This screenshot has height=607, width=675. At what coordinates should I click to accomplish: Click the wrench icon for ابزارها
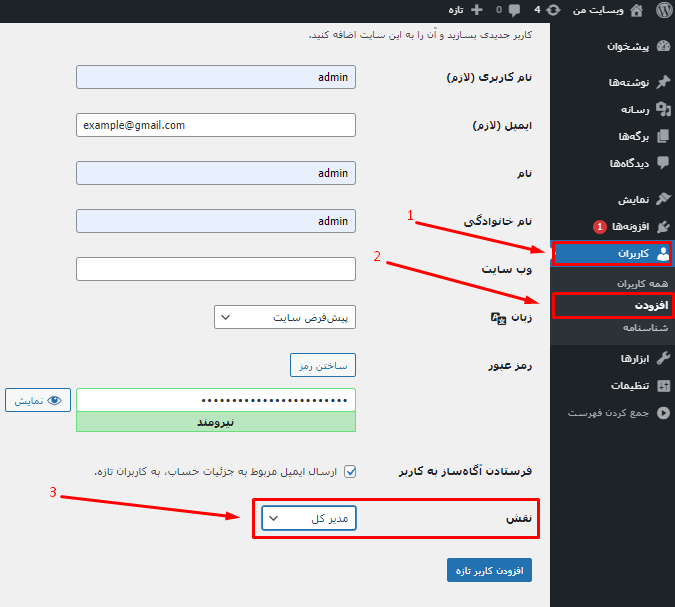(x=663, y=358)
